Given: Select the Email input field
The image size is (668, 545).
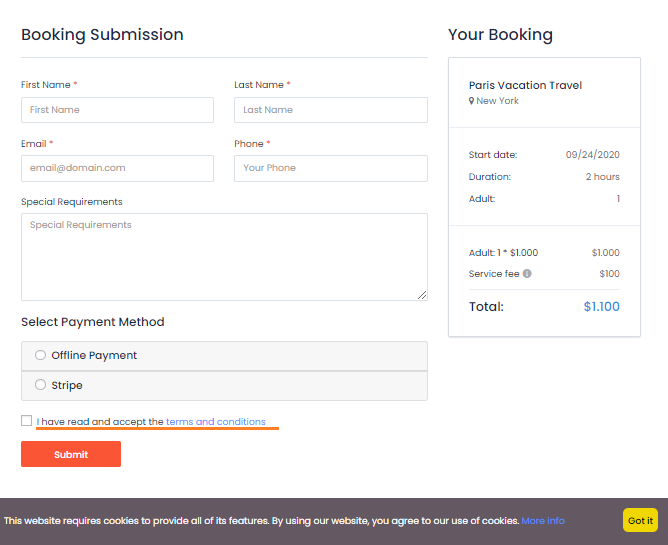Looking at the screenshot, I should (x=117, y=168).
